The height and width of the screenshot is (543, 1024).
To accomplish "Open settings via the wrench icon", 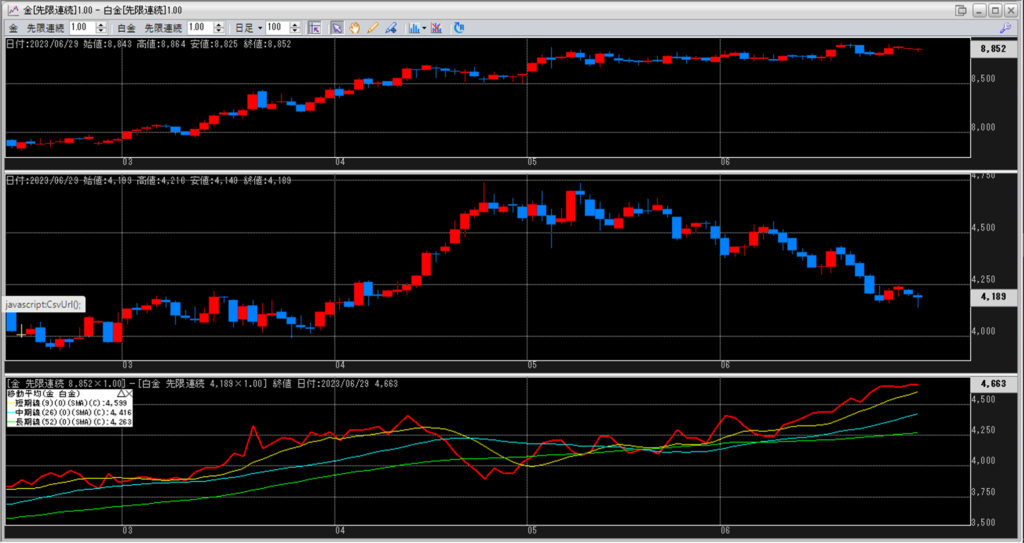I will point(1005,27).
